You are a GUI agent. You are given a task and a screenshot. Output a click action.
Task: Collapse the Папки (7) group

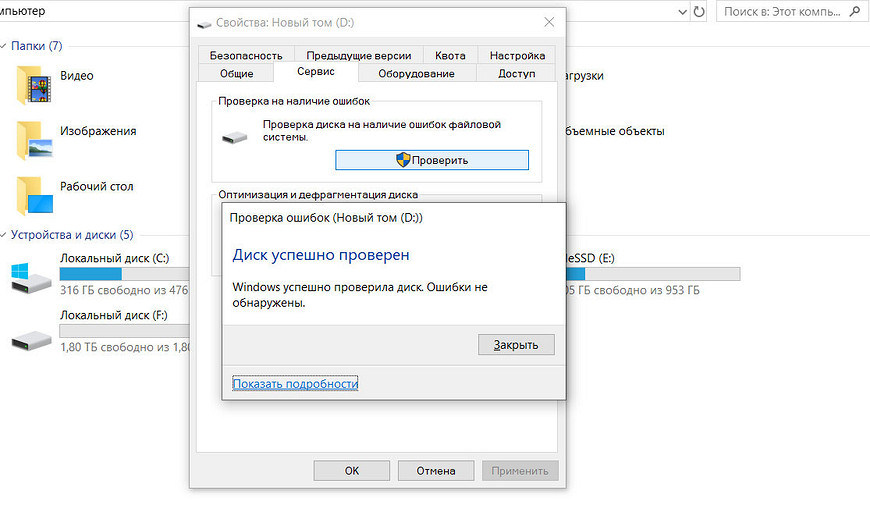(5, 46)
